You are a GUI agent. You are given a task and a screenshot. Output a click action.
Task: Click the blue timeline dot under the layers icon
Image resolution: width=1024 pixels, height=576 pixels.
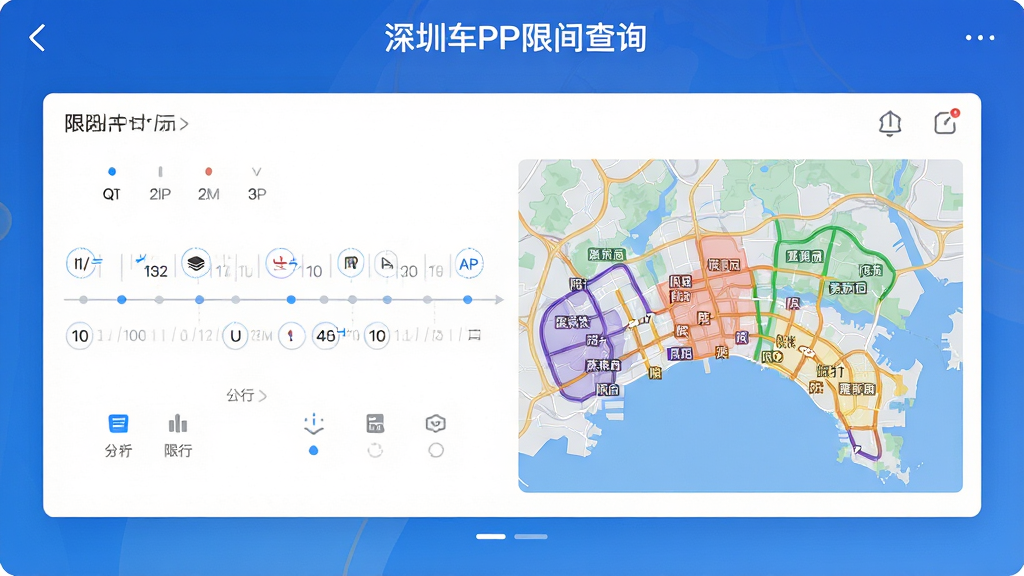199,300
